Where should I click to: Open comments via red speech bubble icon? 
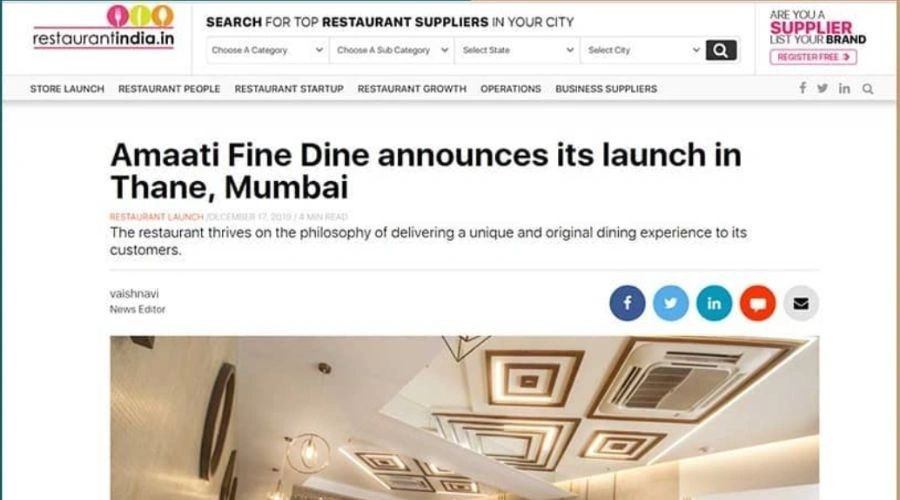pyautogui.click(x=758, y=303)
